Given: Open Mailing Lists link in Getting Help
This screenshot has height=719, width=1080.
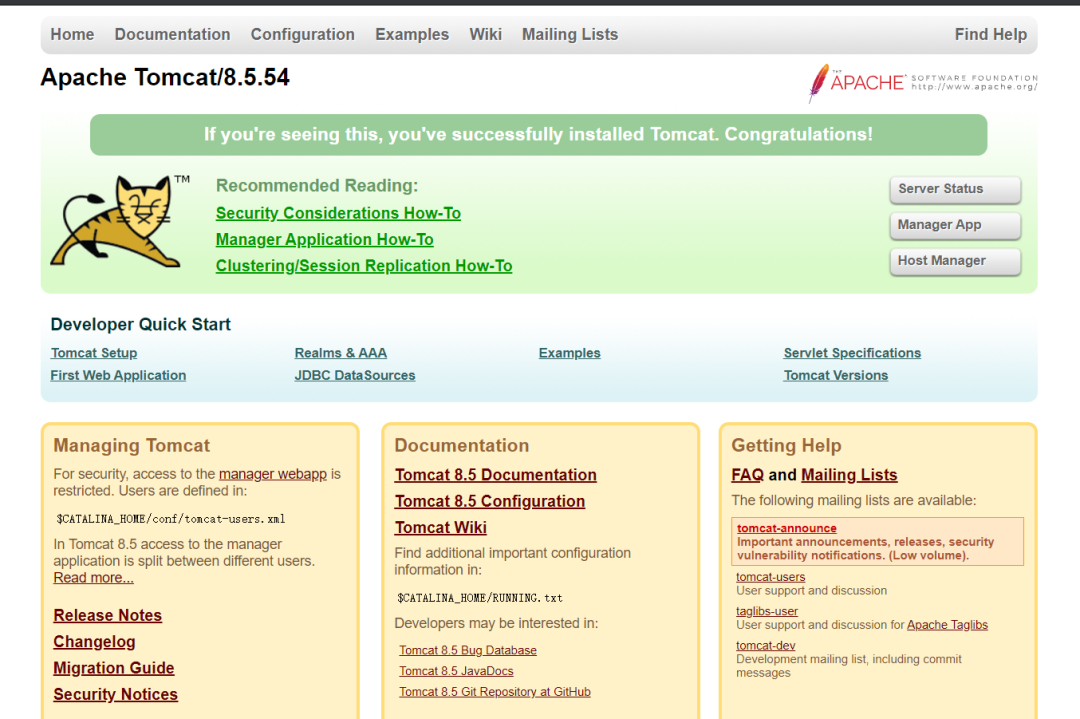Looking at the screenshot, I should (x=849, y=475).
